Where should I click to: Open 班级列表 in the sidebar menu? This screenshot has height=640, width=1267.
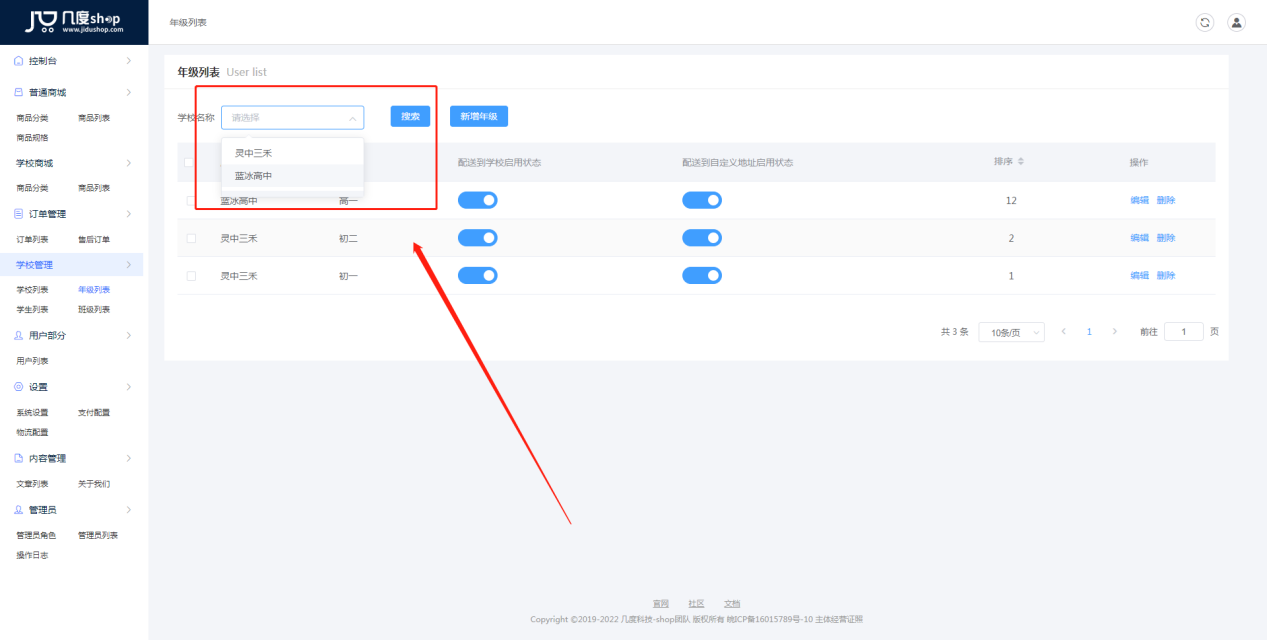point(94,309)
